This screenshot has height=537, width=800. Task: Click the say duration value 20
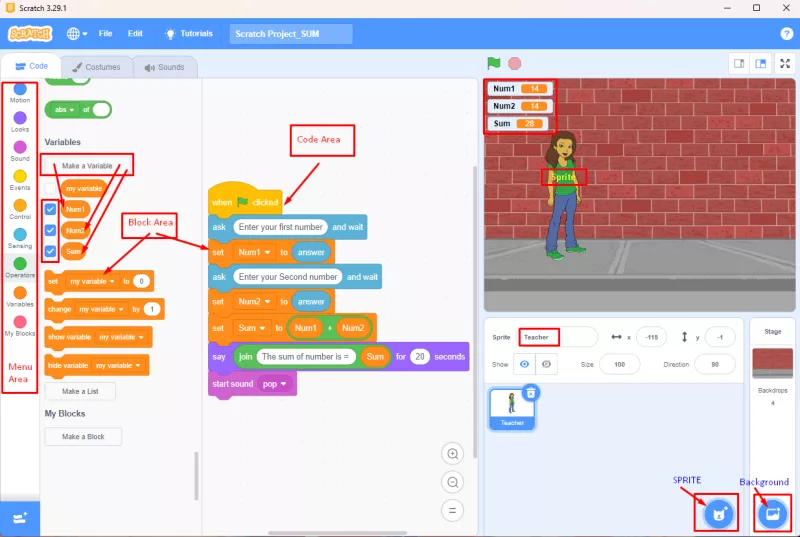click(x=420, y=356)
